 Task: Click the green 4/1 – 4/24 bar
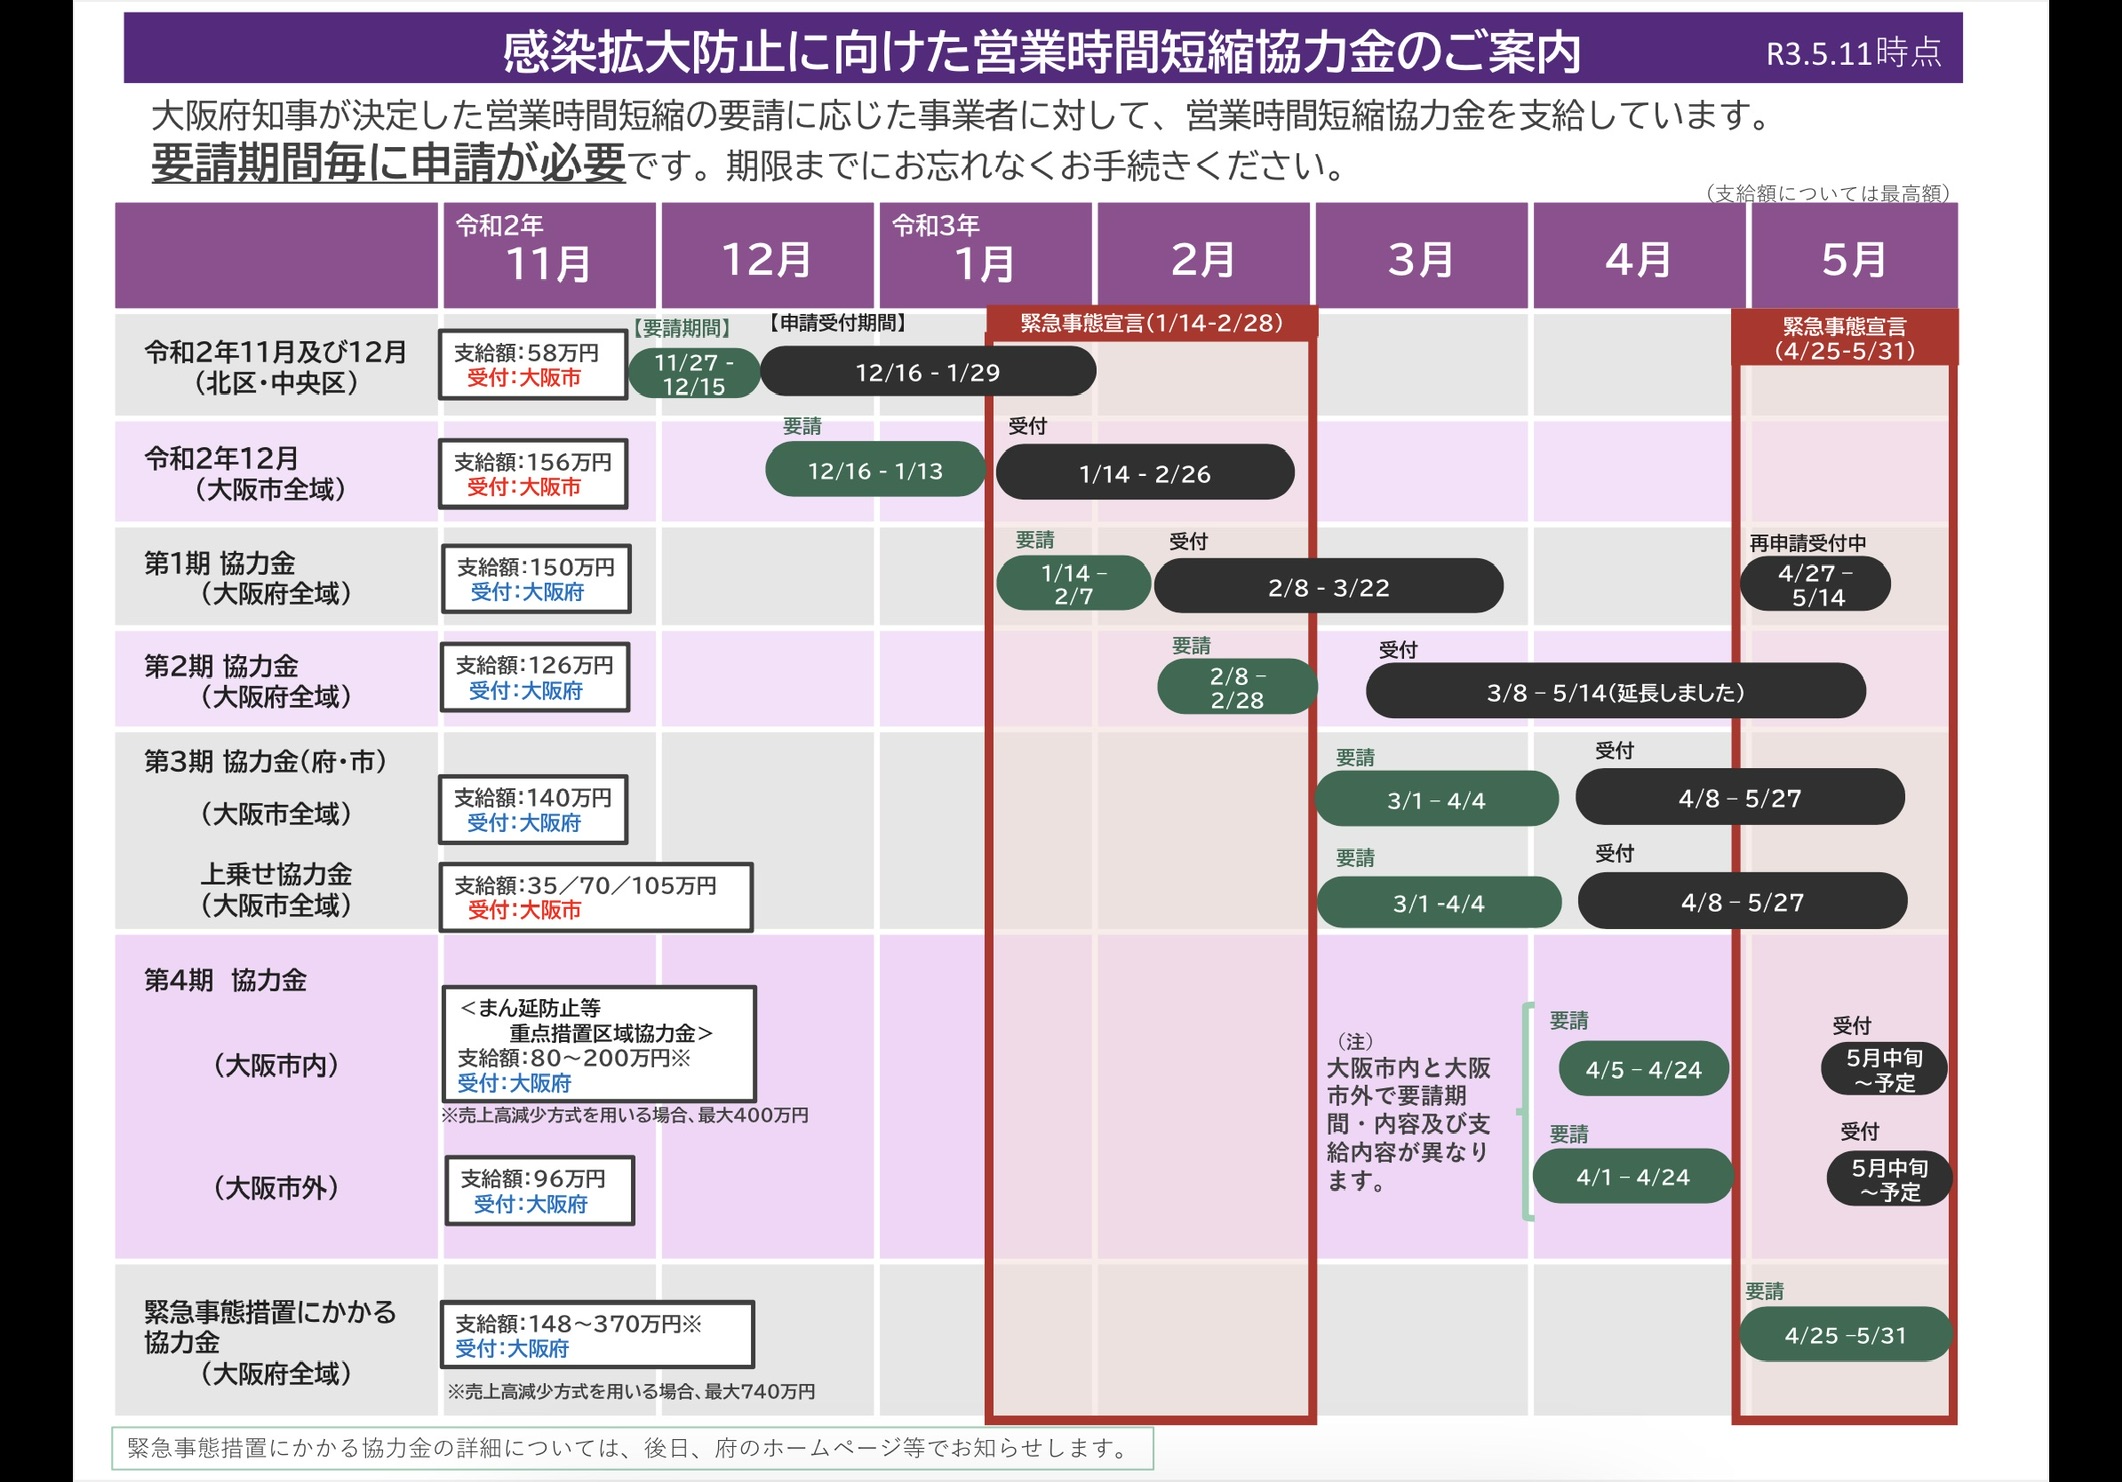click(1632, 1177)
